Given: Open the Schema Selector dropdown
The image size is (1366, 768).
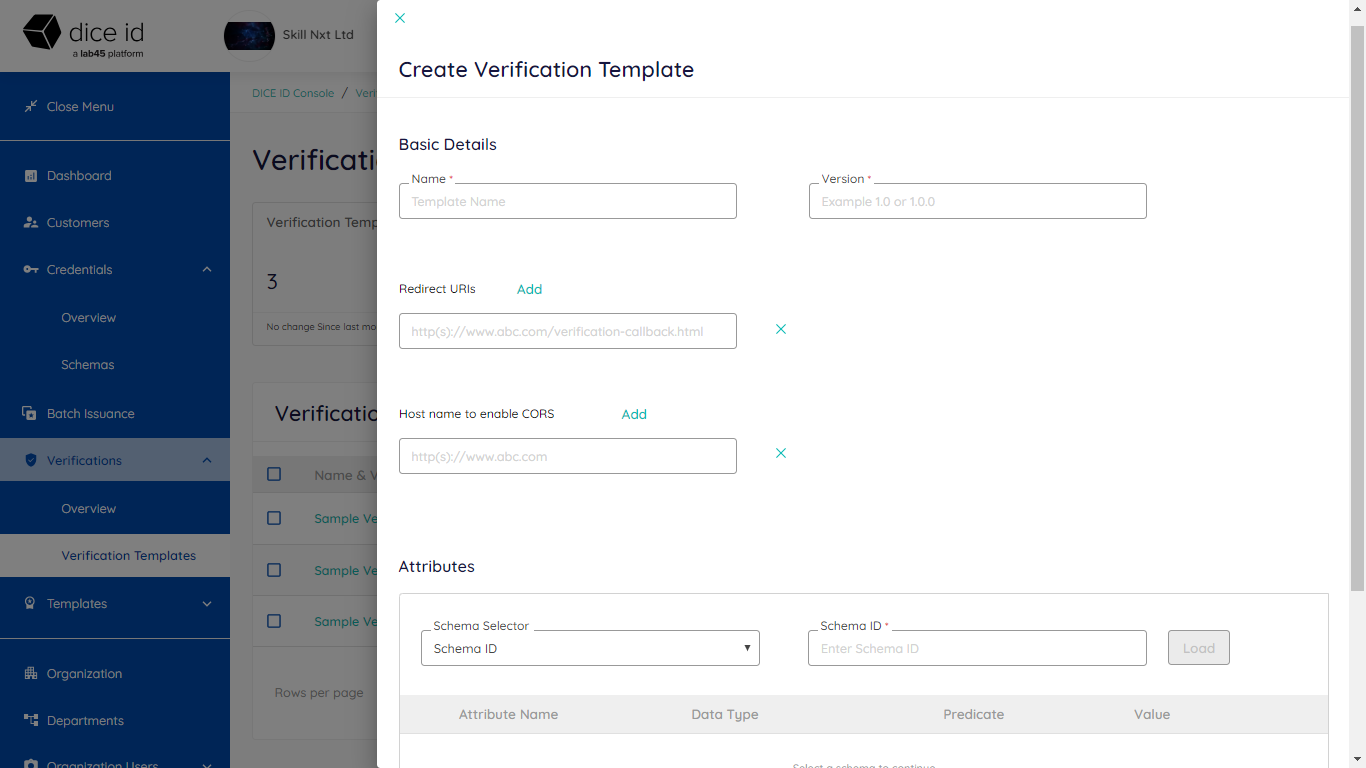Looking at the screenshot, I should 590,648.
